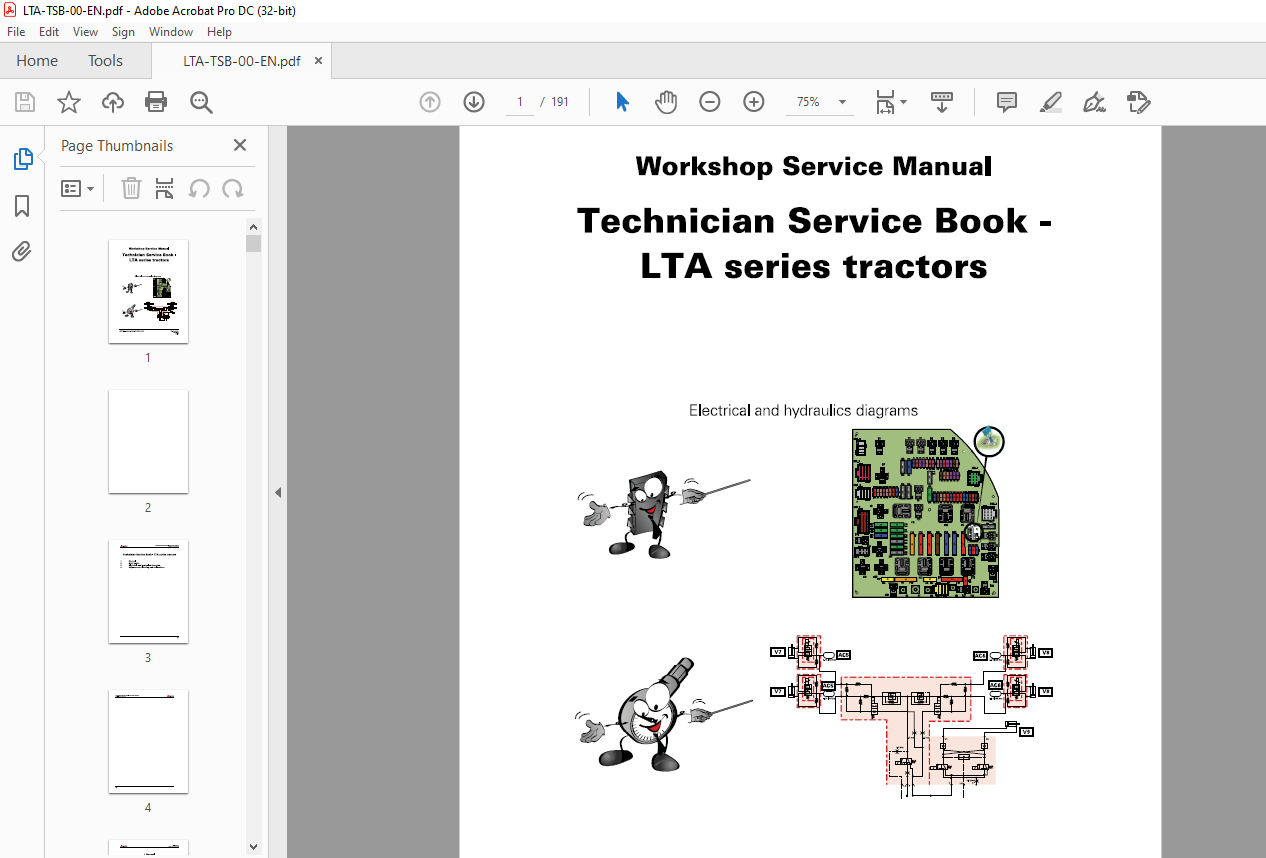The height and width of the screenshot is (858, 1266).
Task: Click 'Technician Service Book -' title text
Action: 814,220
